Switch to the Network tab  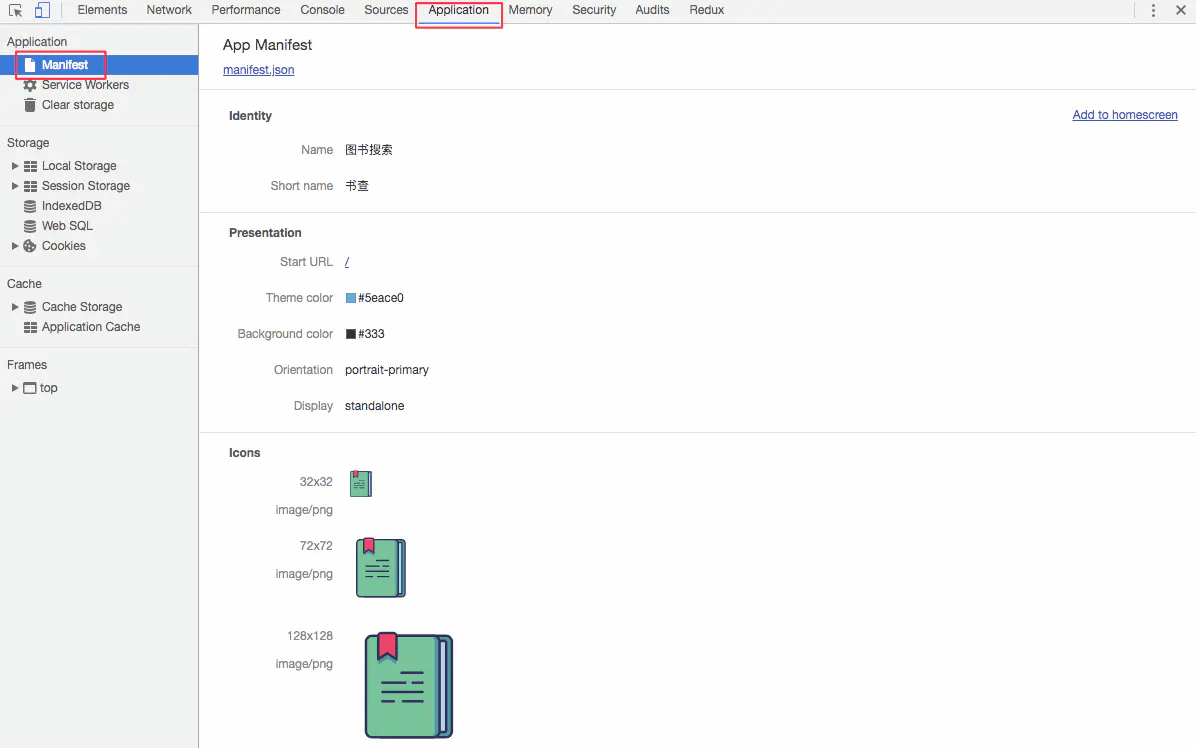point(169,10)
